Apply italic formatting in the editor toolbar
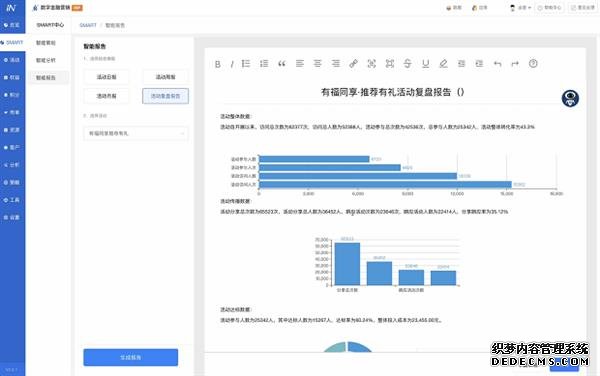600x376 pixels. click(232, 64)
